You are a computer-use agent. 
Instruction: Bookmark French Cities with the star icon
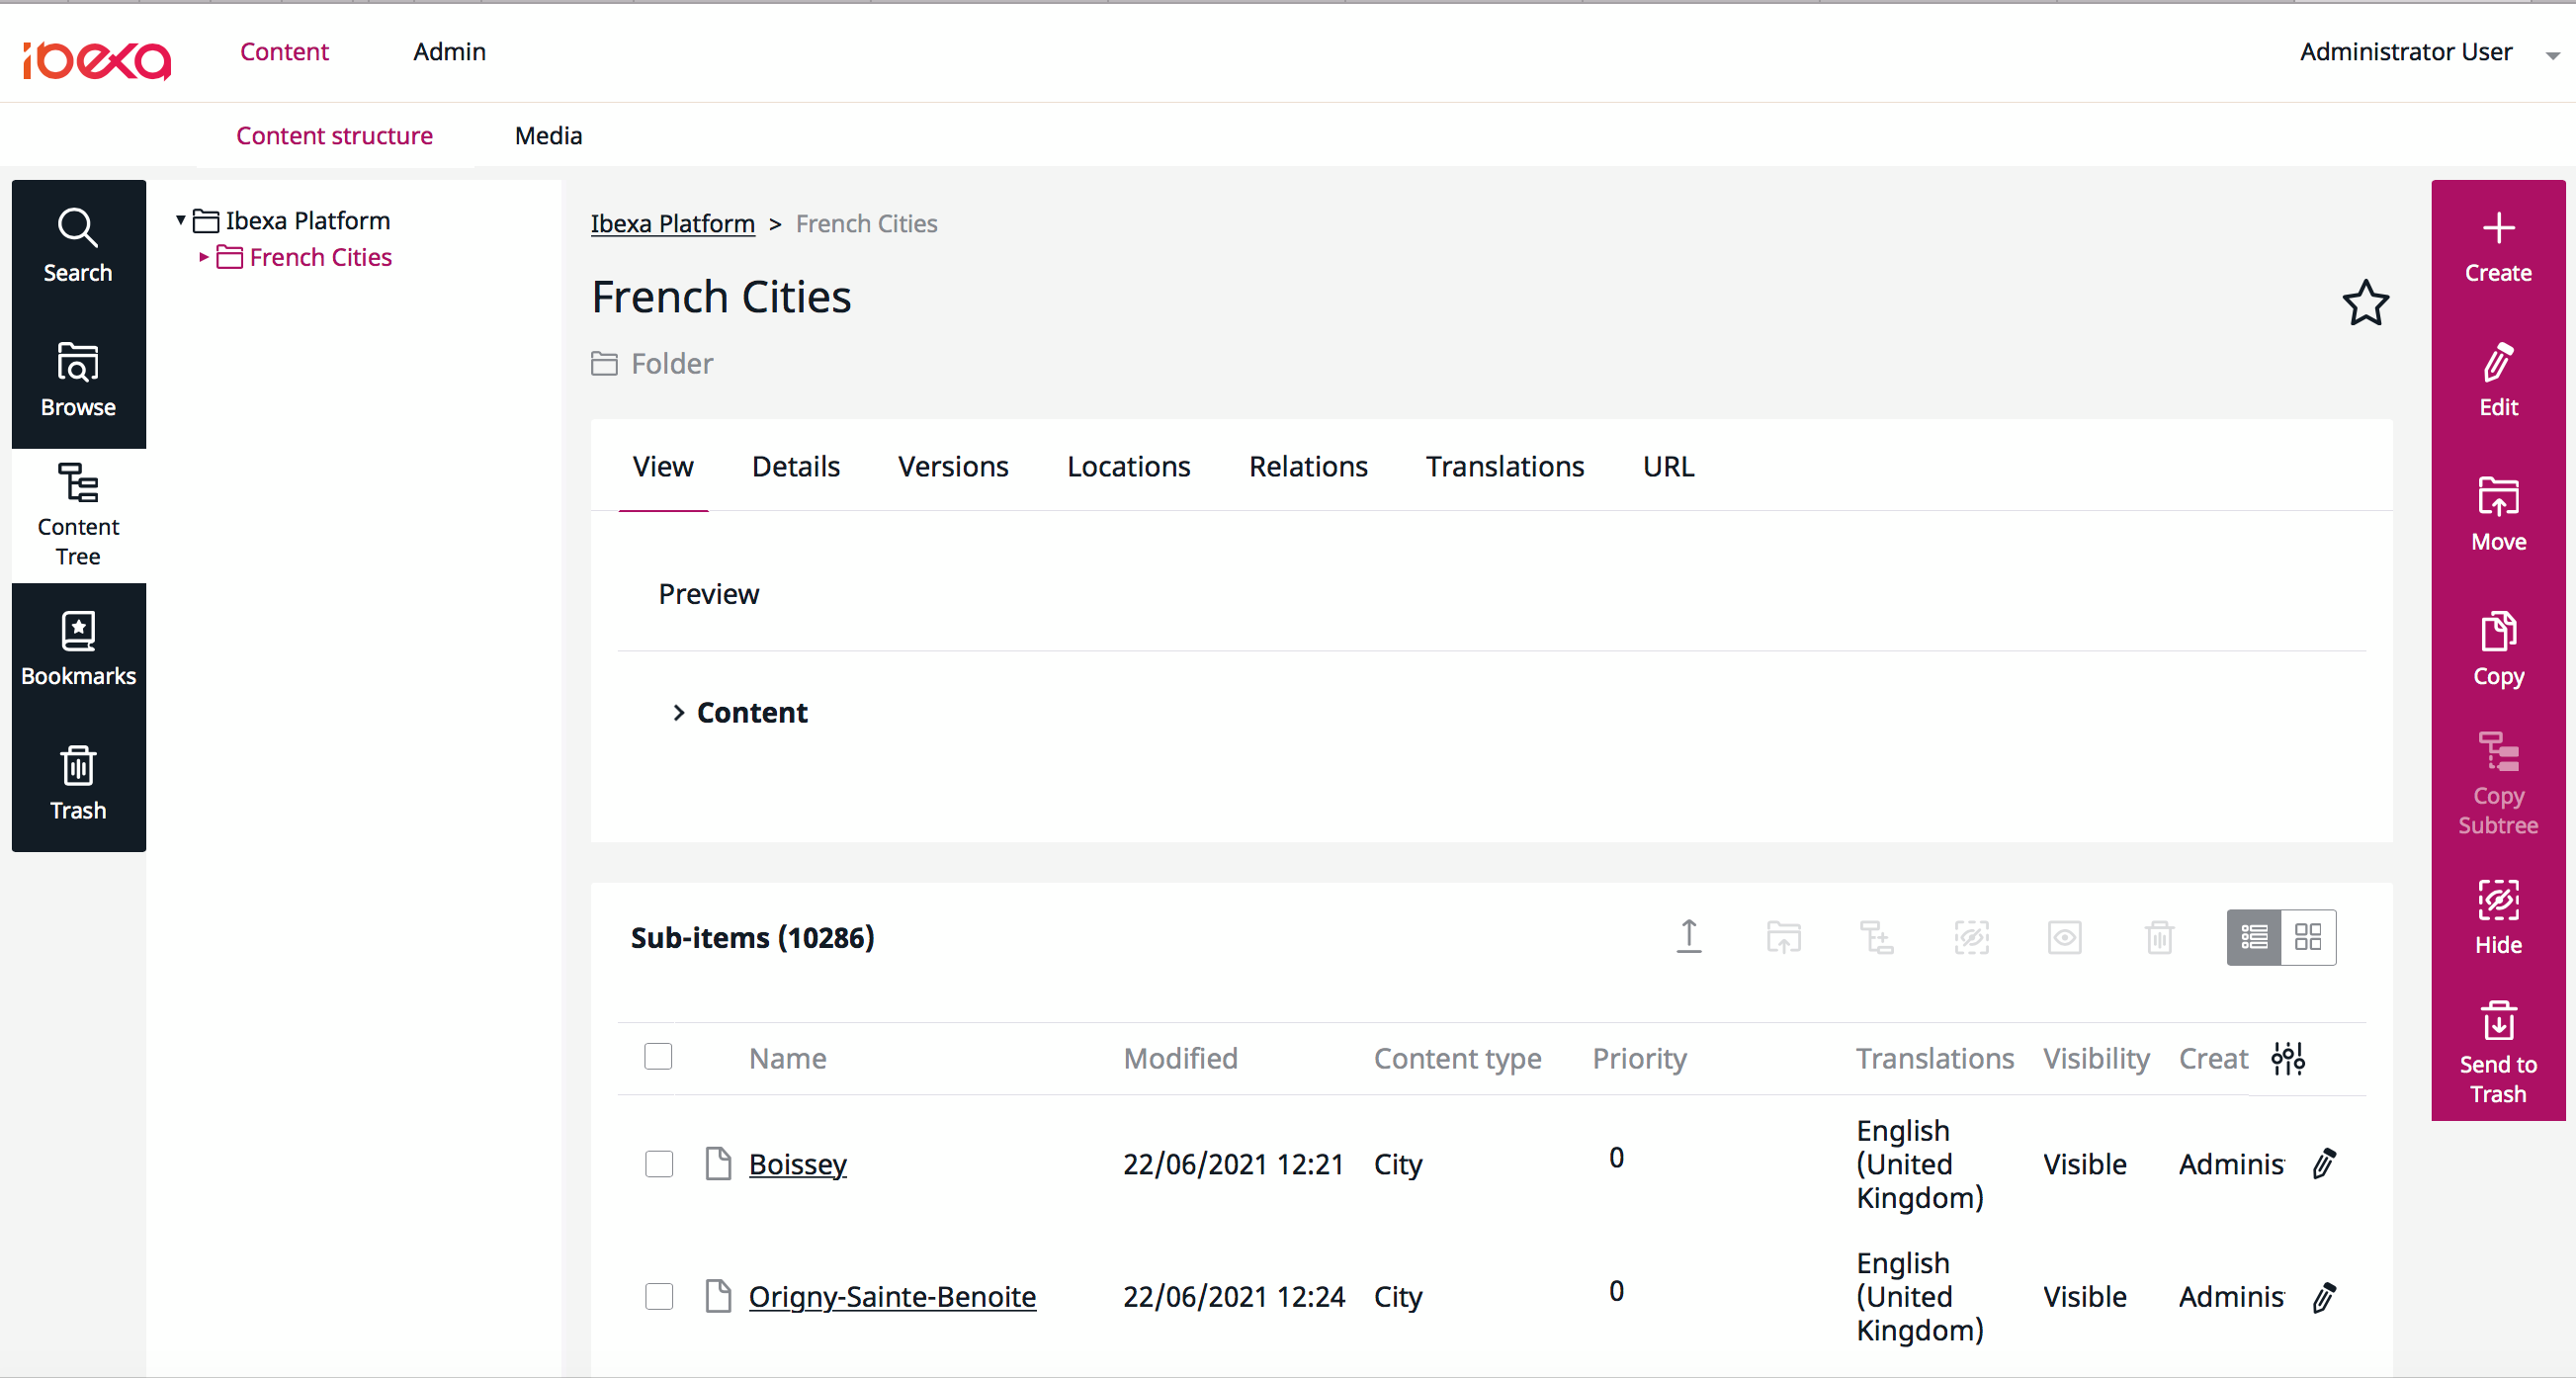pos(2365,303)
